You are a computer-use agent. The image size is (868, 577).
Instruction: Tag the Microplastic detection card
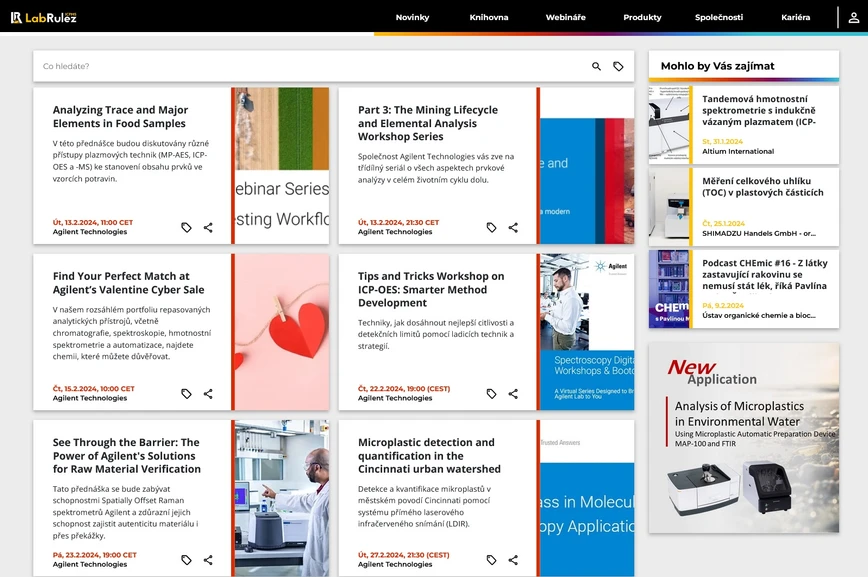pos(492,560)
